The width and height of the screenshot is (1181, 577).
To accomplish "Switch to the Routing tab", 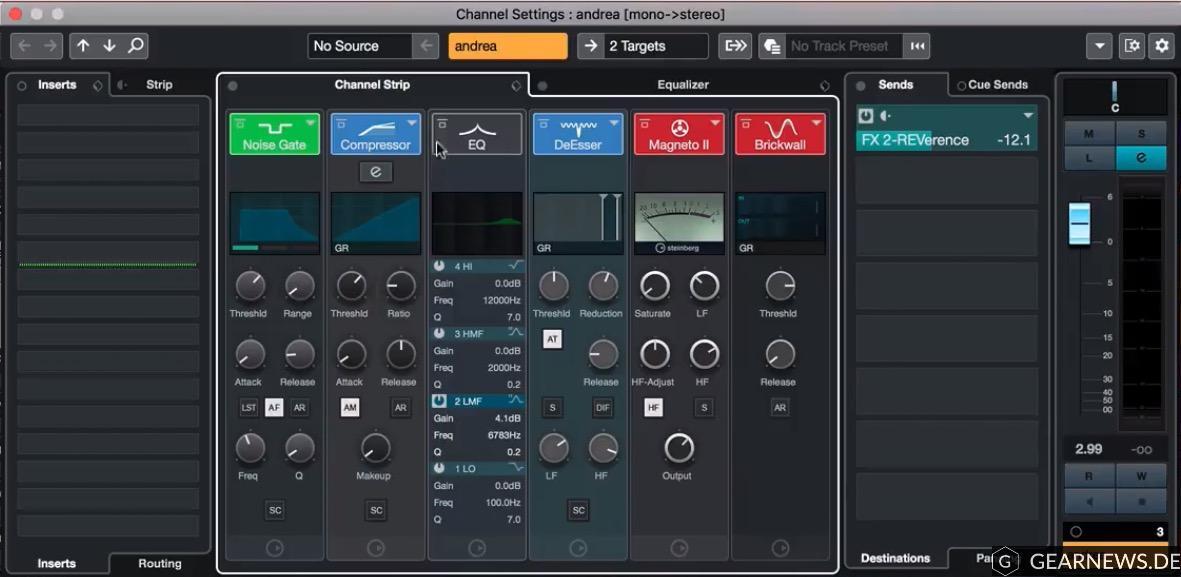I will [x=160, y=563].
